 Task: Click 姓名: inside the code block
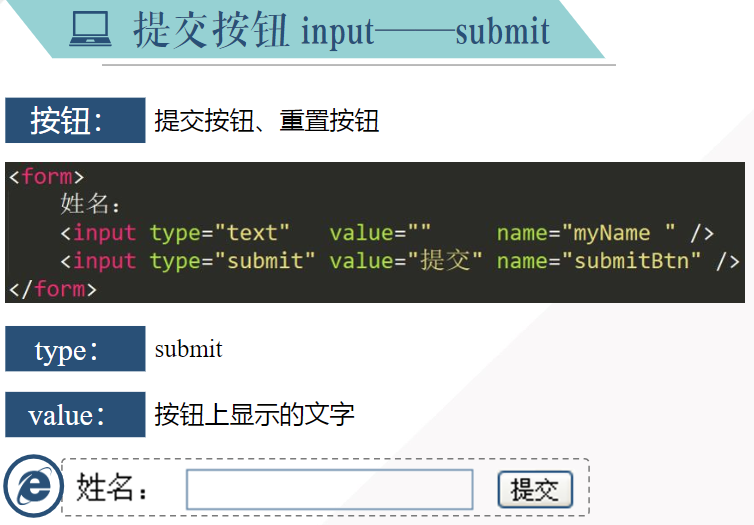coord(90,204)
